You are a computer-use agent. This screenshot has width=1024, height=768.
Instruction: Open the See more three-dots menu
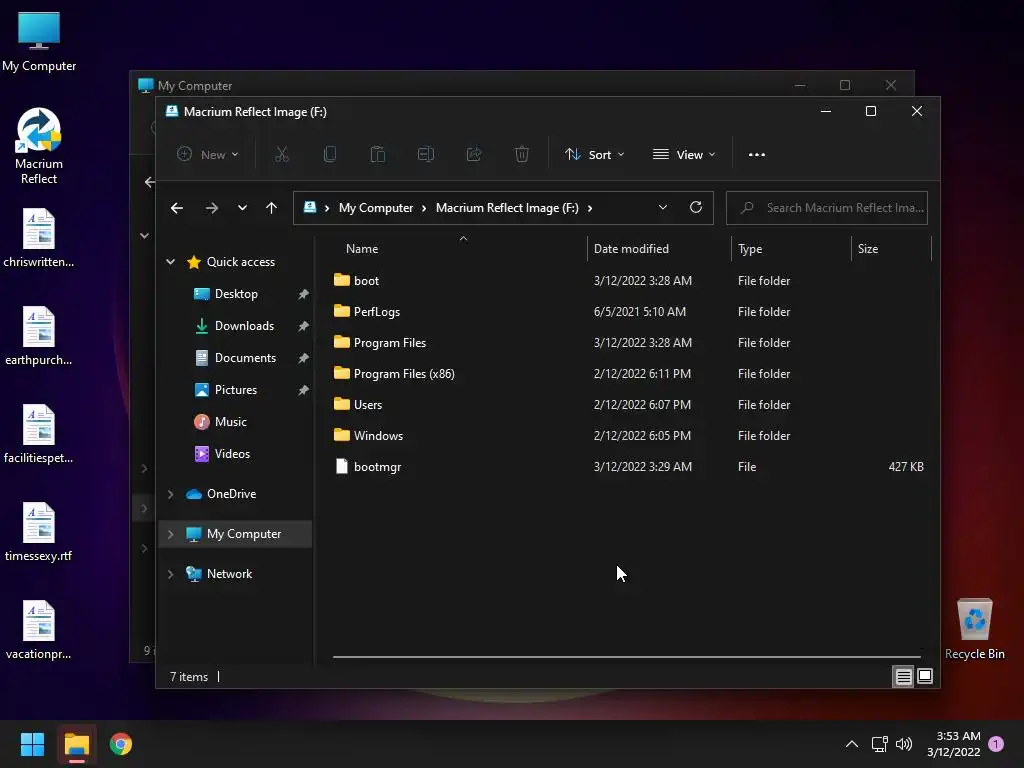757,155
